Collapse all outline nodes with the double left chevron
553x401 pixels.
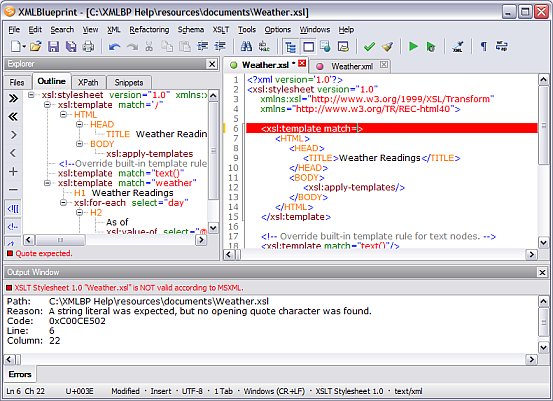13,116
